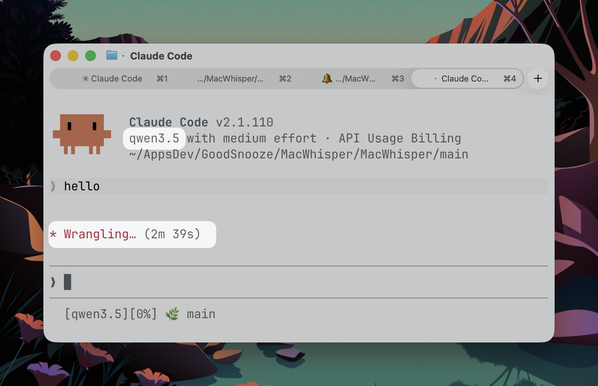Click the bell notification icon on tab three
The width and height of the screenshot is (598, 386).
327,79
